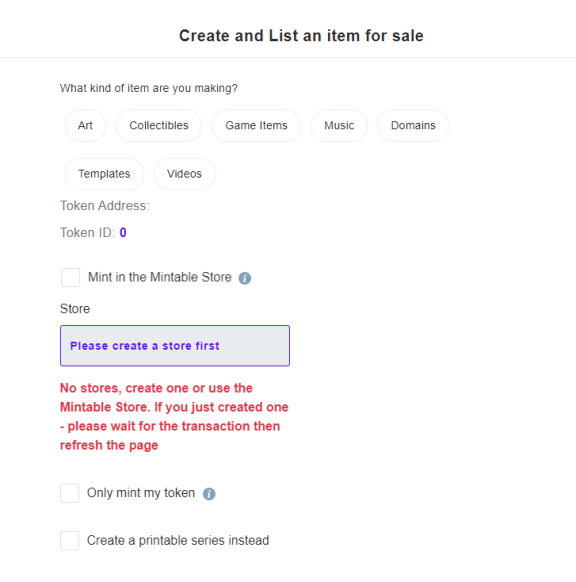Enable Mint in the Mintable Store checkbox

[x=71, y=278]
